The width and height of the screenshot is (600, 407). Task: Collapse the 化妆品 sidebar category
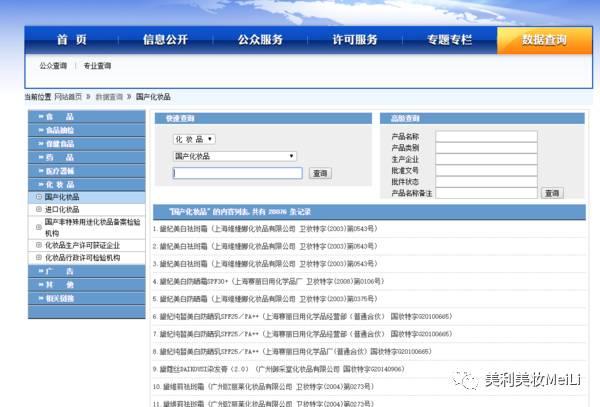[x=86, y=184]
